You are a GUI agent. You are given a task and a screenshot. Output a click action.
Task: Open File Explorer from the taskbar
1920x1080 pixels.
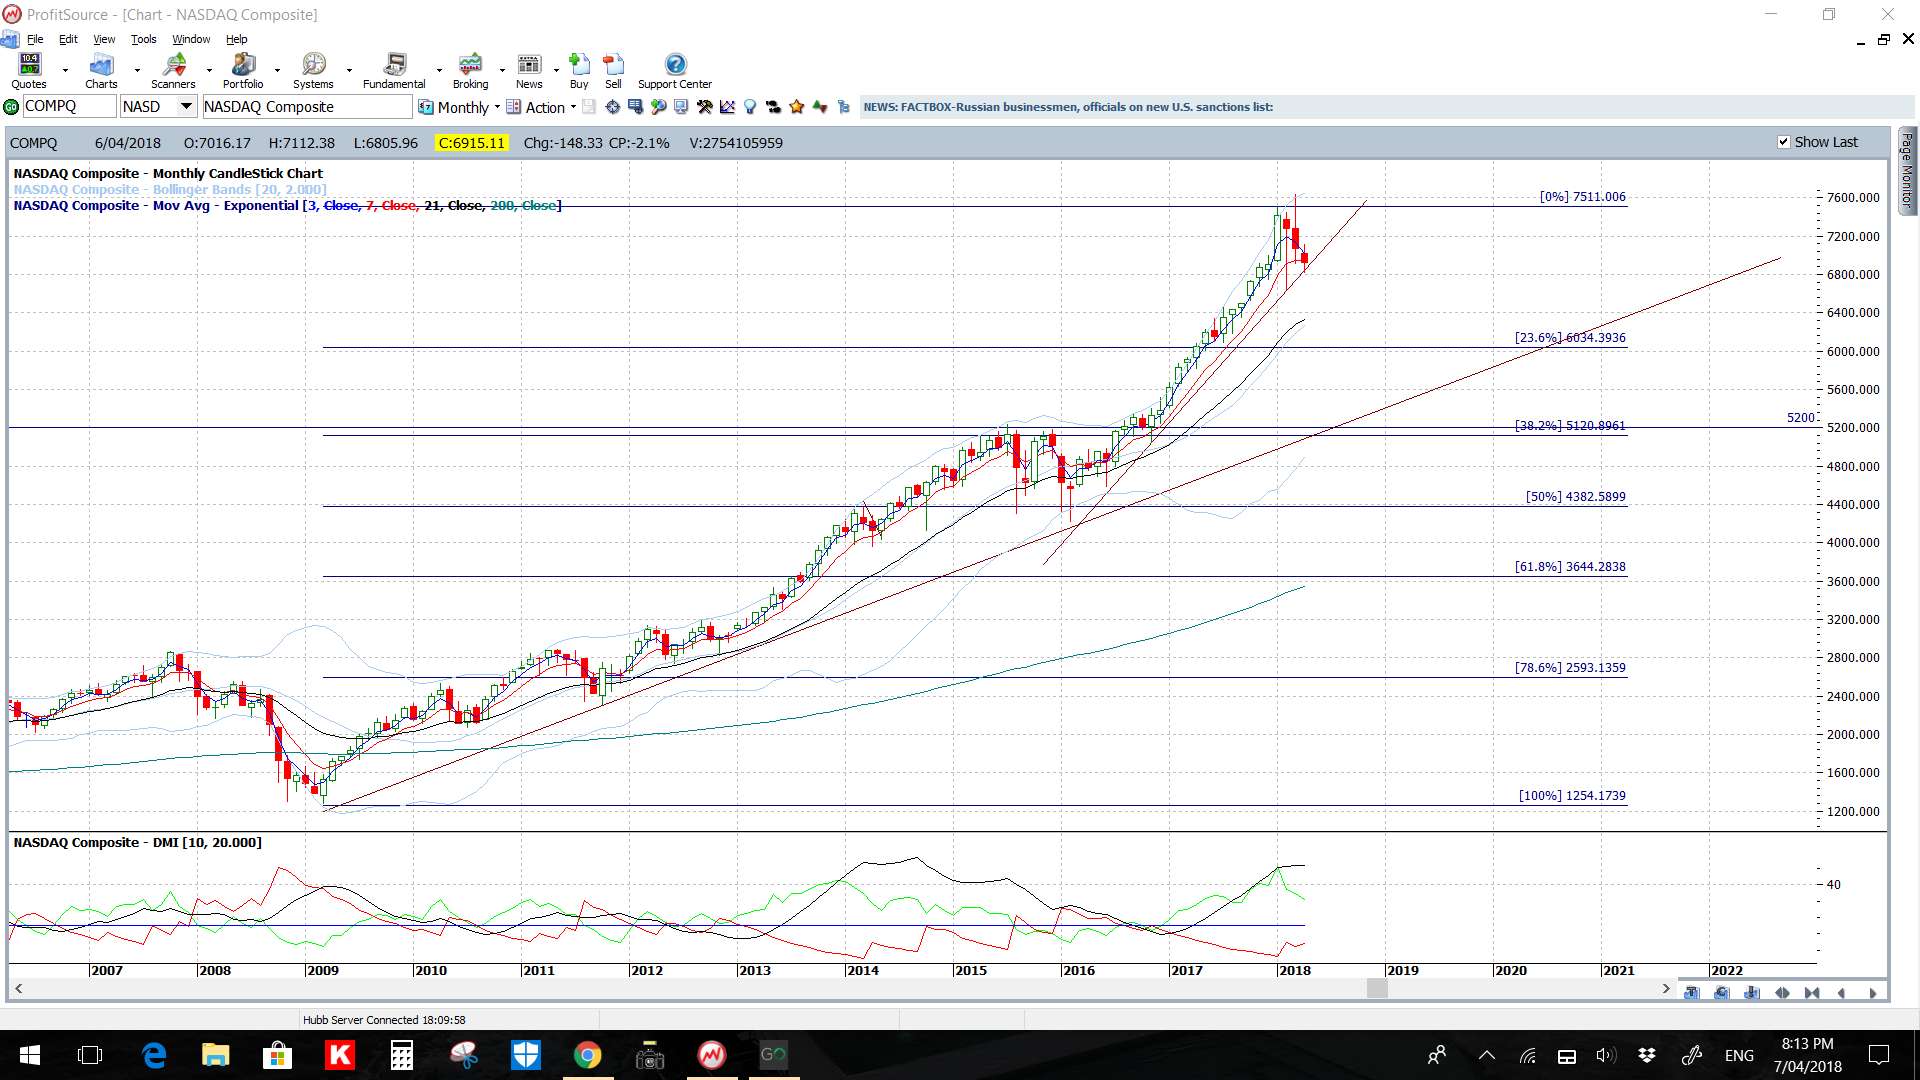pyautogui.click(x=215, y=1055)
